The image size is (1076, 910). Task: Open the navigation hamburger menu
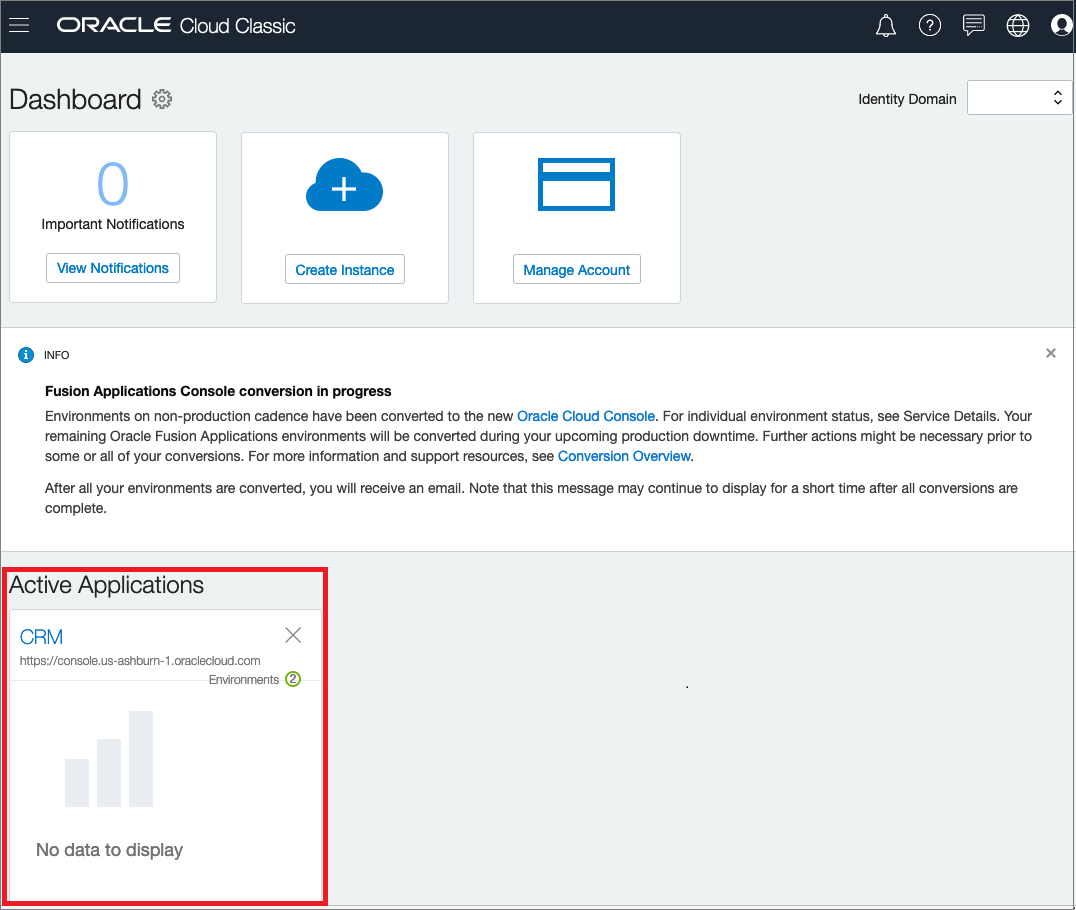[x=19, y=25]
